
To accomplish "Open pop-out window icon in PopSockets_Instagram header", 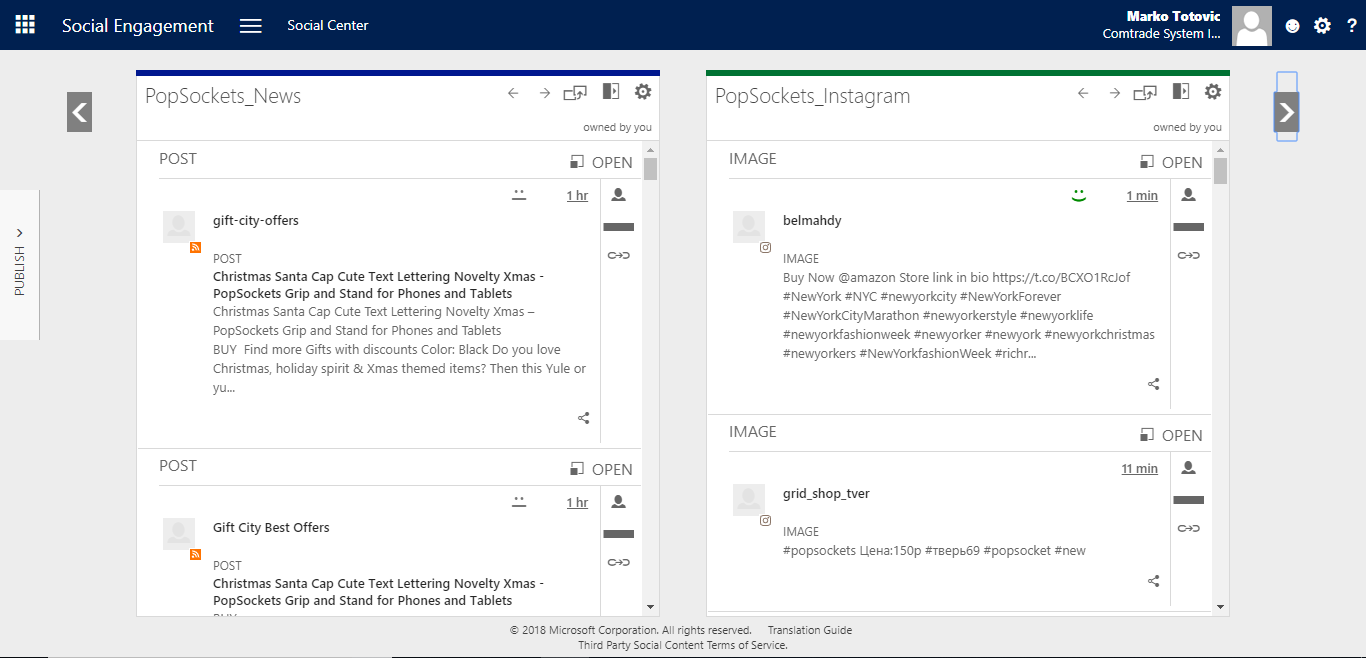I will [x=1145, y=93].
